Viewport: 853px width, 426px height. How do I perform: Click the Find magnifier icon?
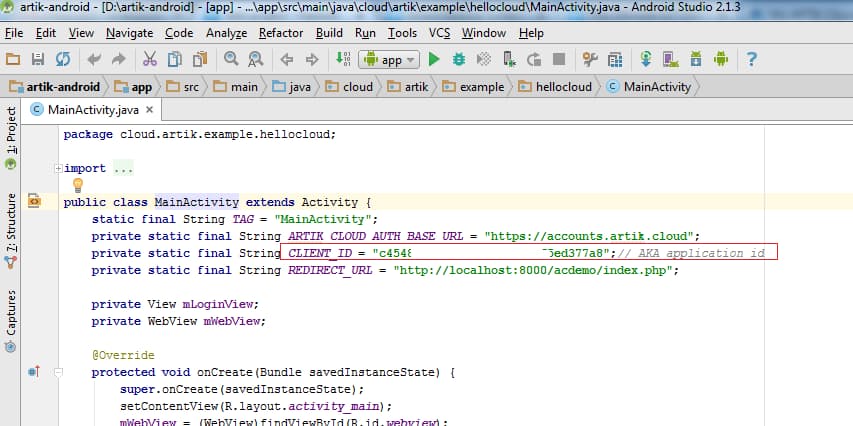click(231, 59)
